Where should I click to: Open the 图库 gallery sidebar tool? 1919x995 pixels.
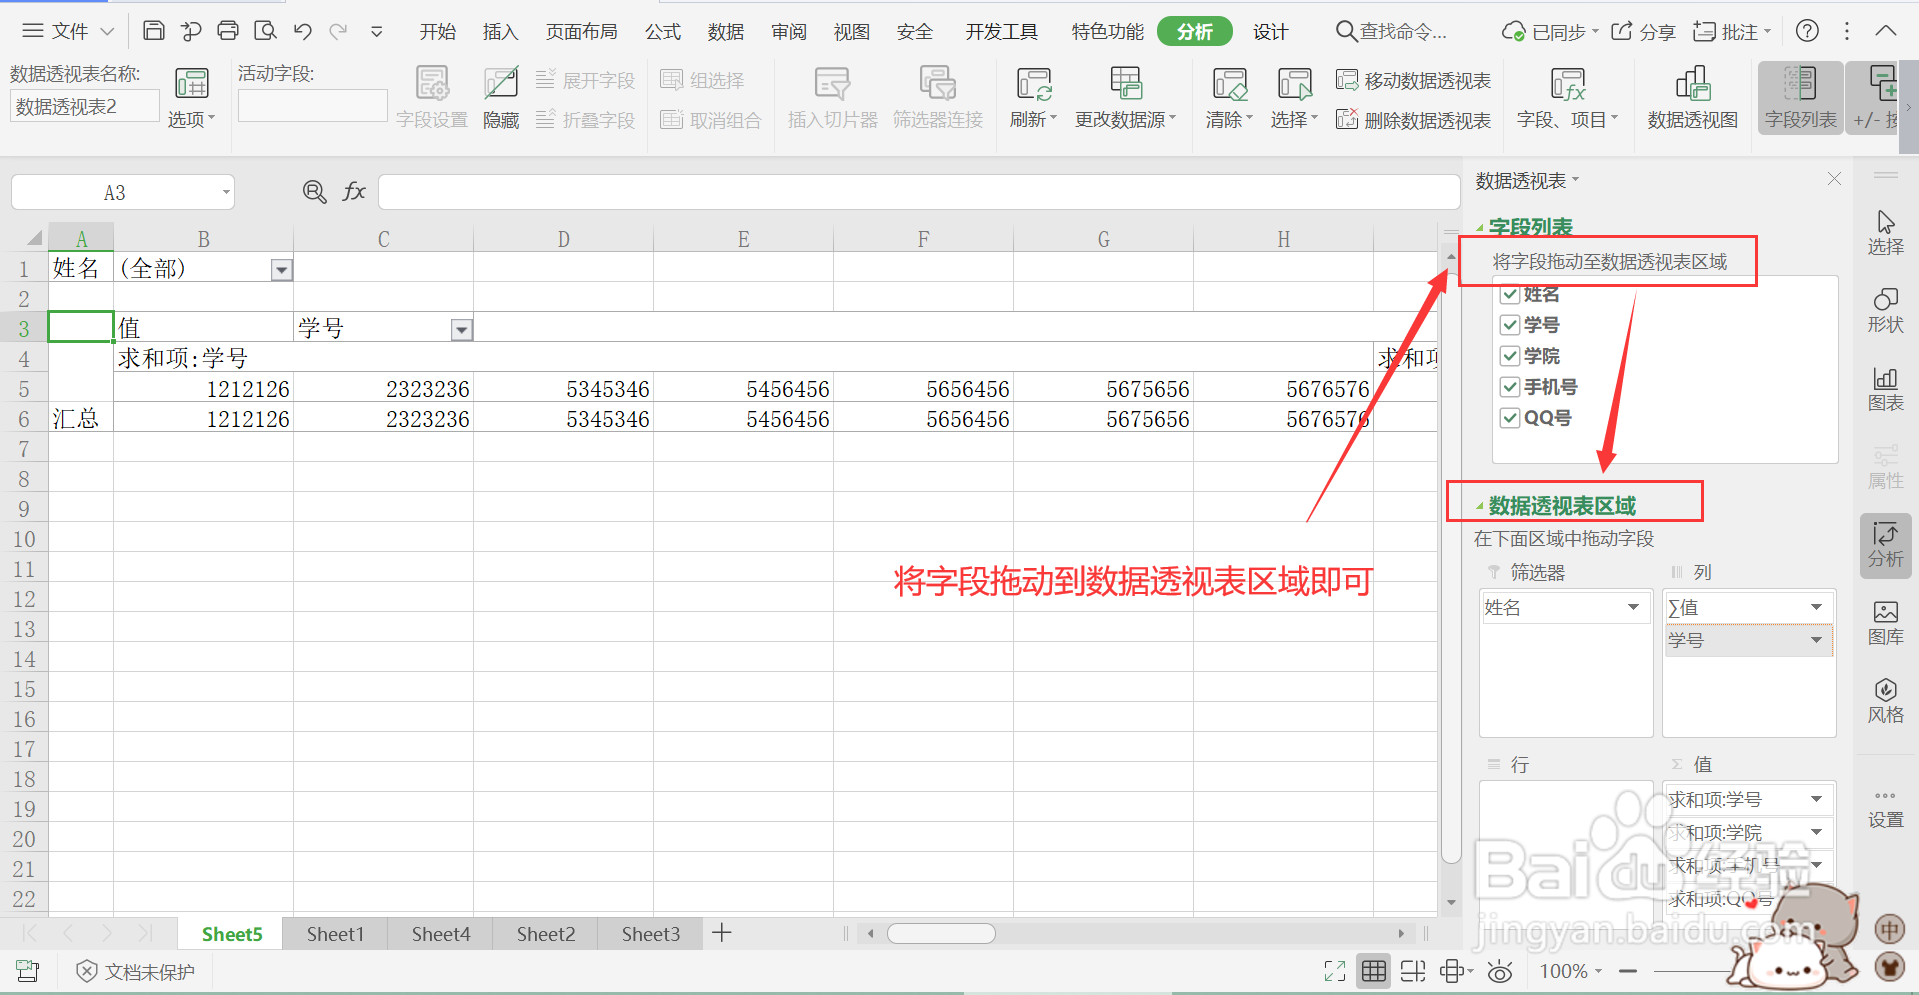pyautogui.click(x=1885, y=623)
